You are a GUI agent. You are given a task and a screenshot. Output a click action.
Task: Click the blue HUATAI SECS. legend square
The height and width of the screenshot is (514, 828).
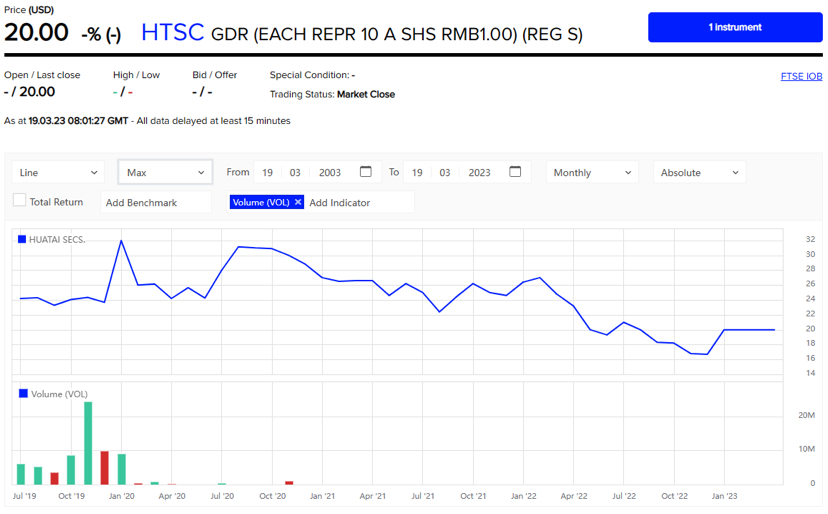click(22, 239)
